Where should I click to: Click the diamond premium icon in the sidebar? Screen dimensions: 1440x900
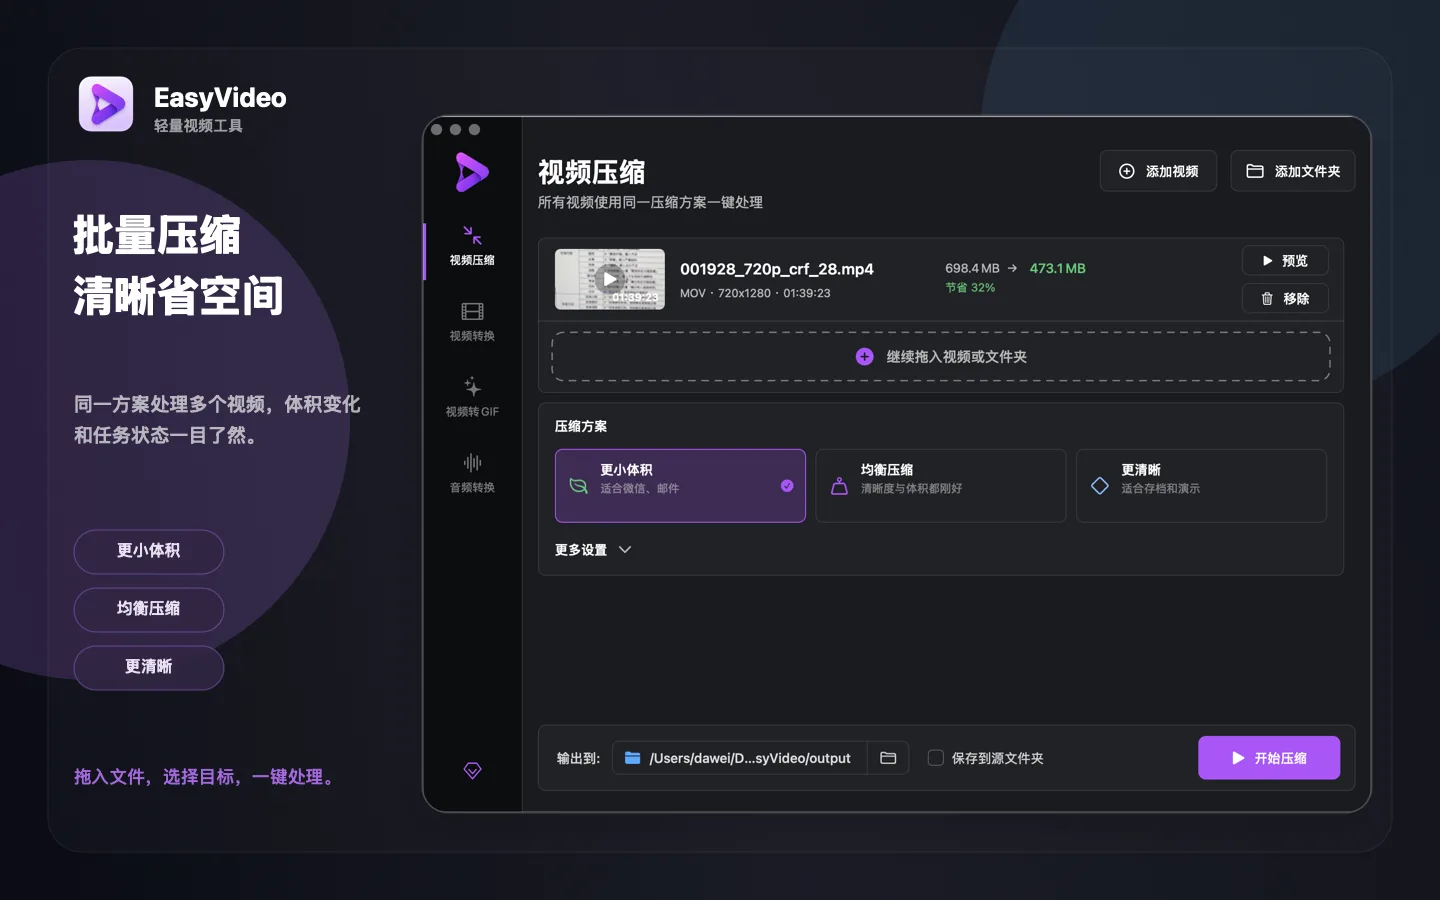[473, 770]
